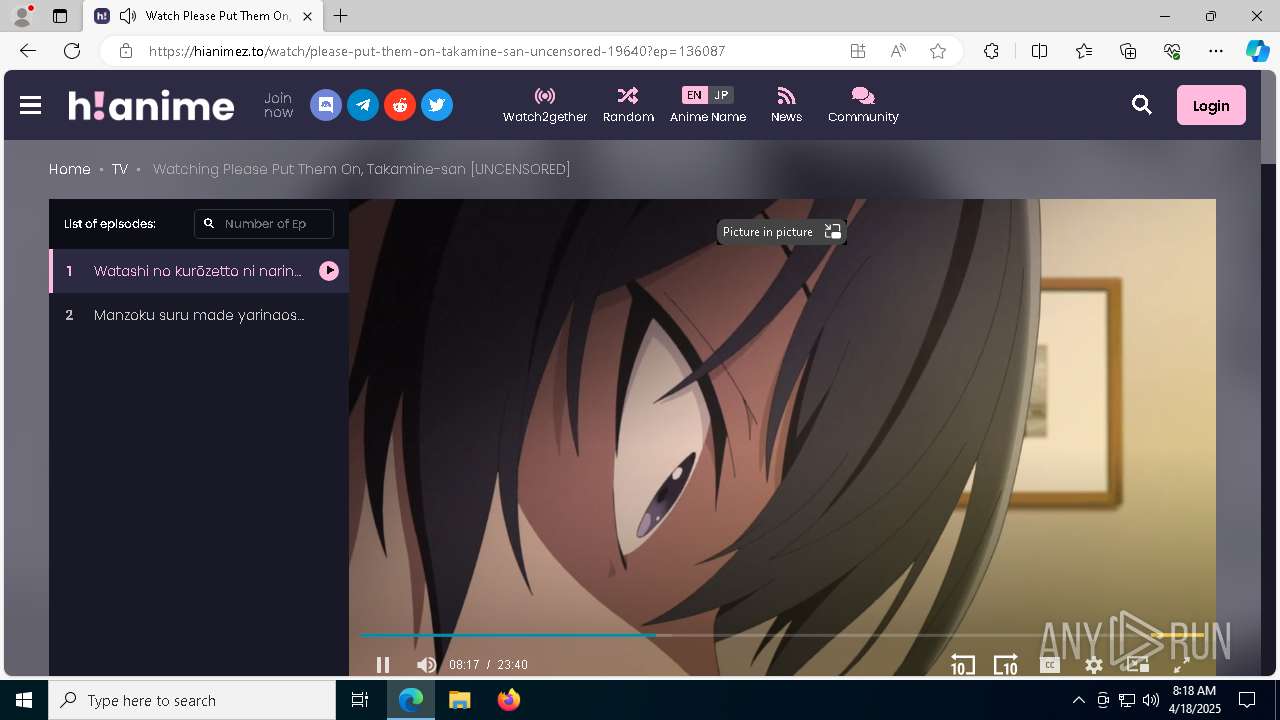
Task: Pick a Random anime
Action: tap(628, 105)
